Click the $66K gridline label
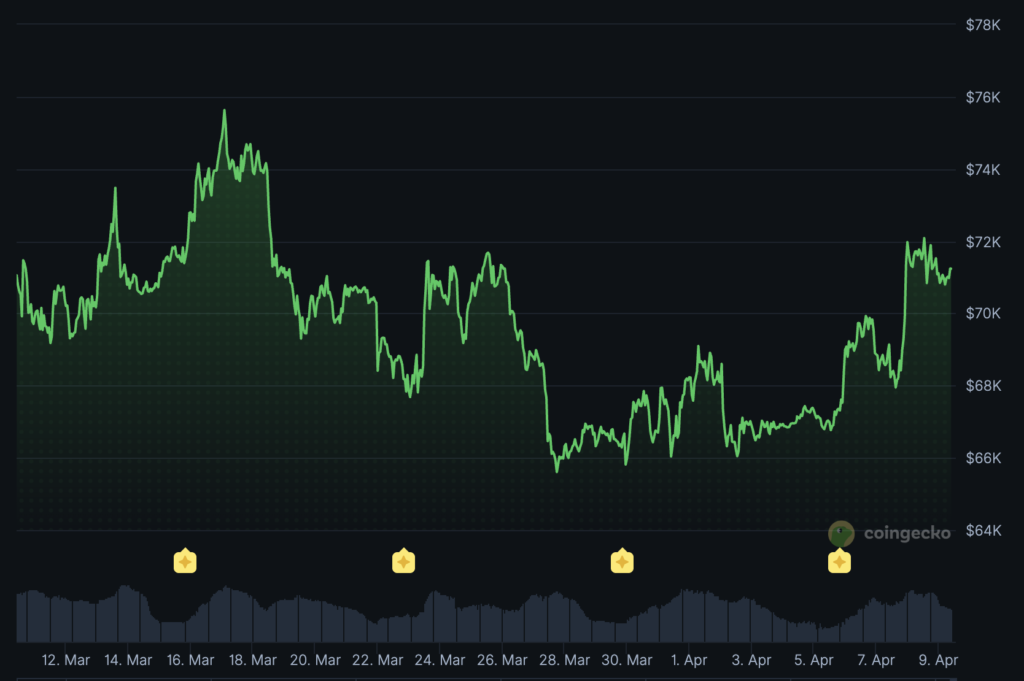 [981, 457]
